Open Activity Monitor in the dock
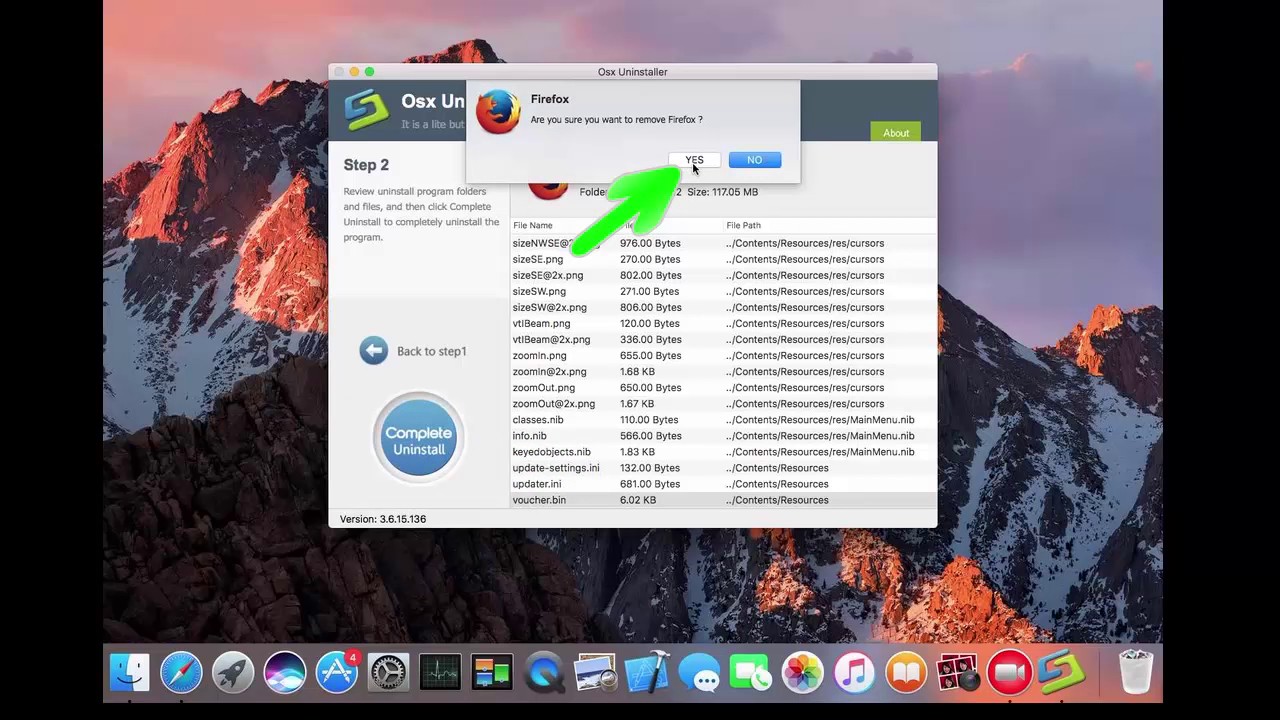This screenshot has width=1280, height=720. click(x=440, y=671)
